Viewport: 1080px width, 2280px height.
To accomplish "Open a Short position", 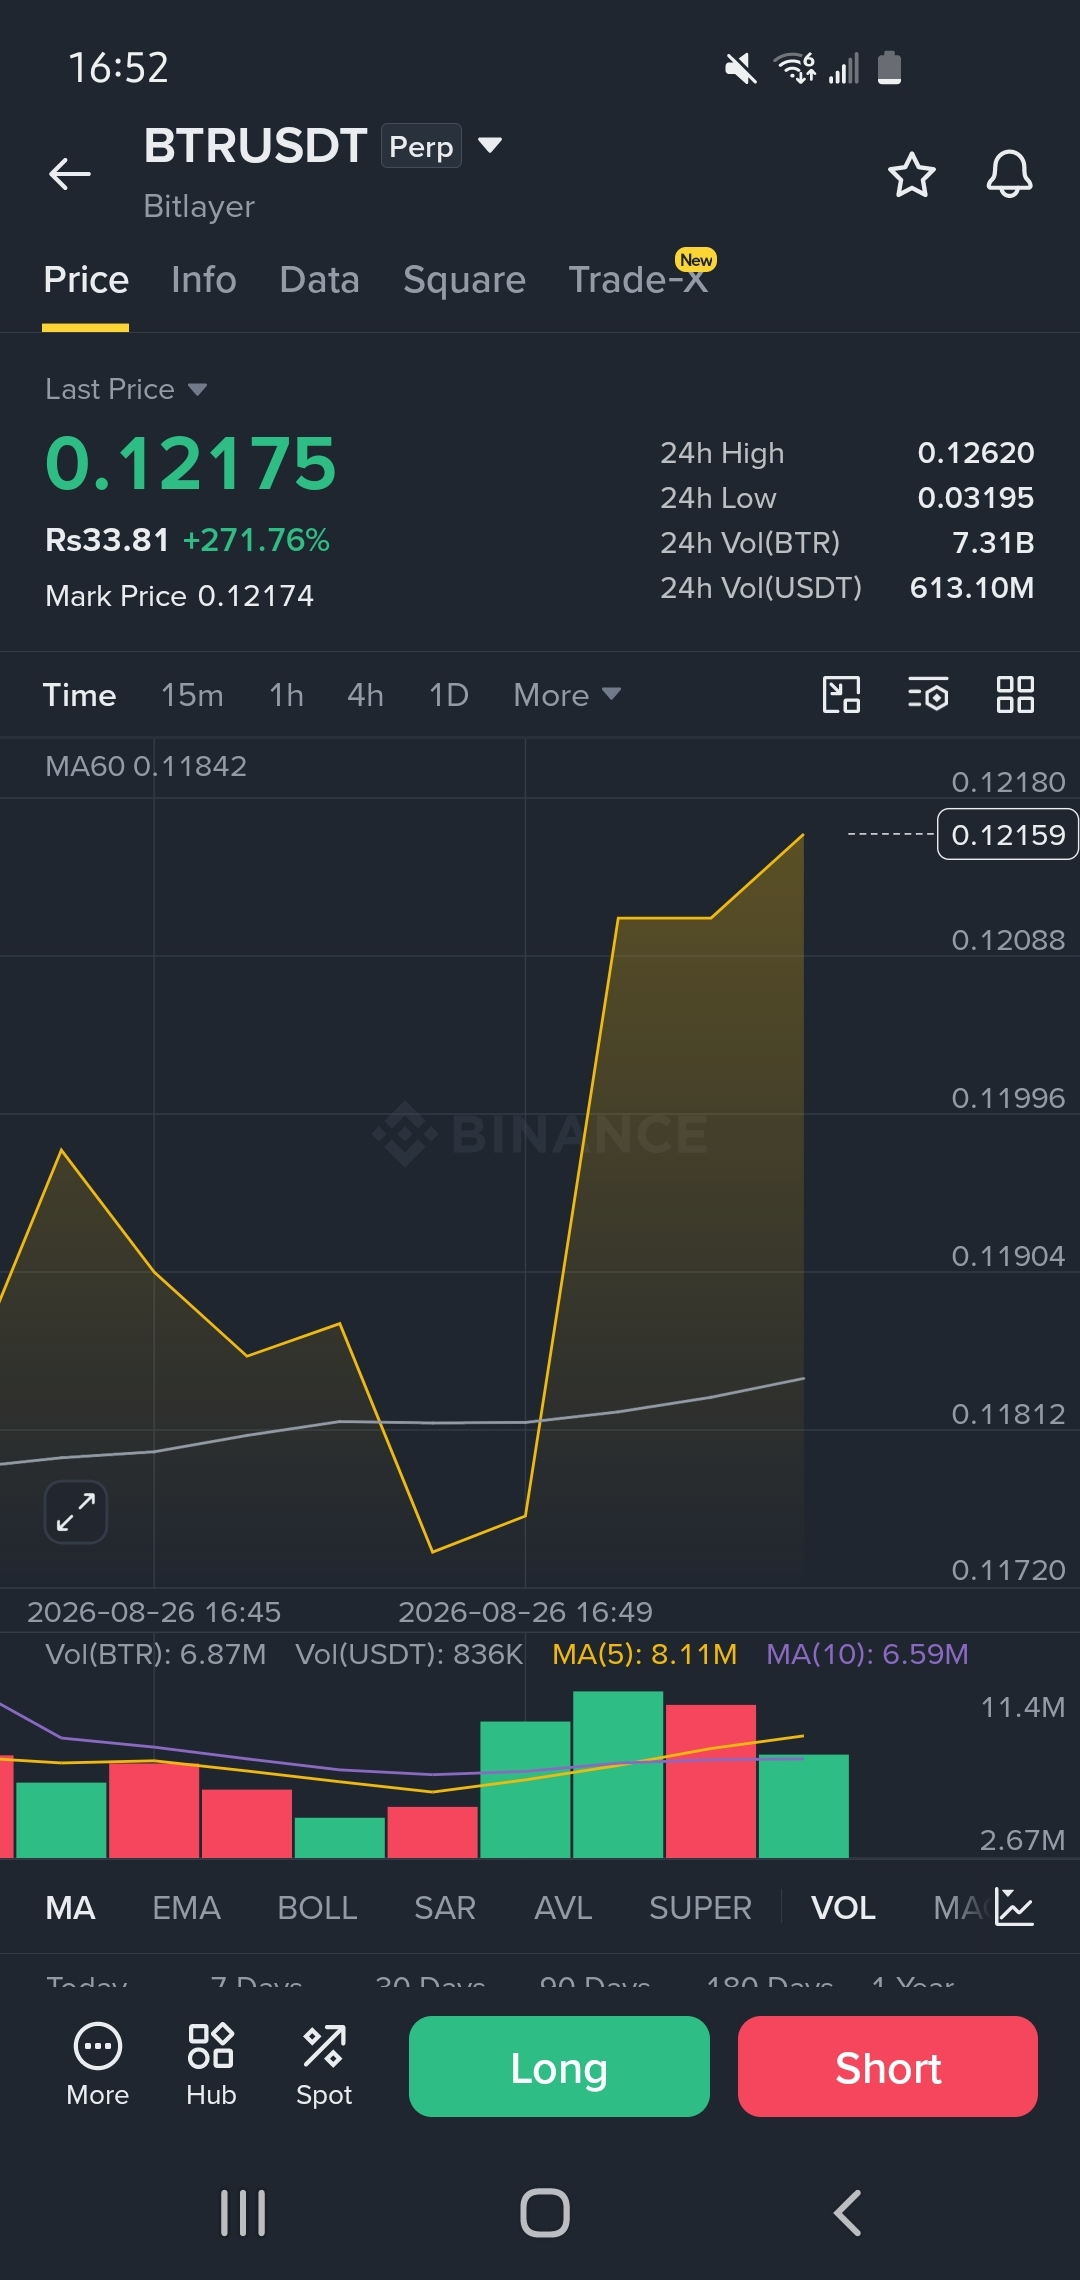I will click(x=888, y=2067).
